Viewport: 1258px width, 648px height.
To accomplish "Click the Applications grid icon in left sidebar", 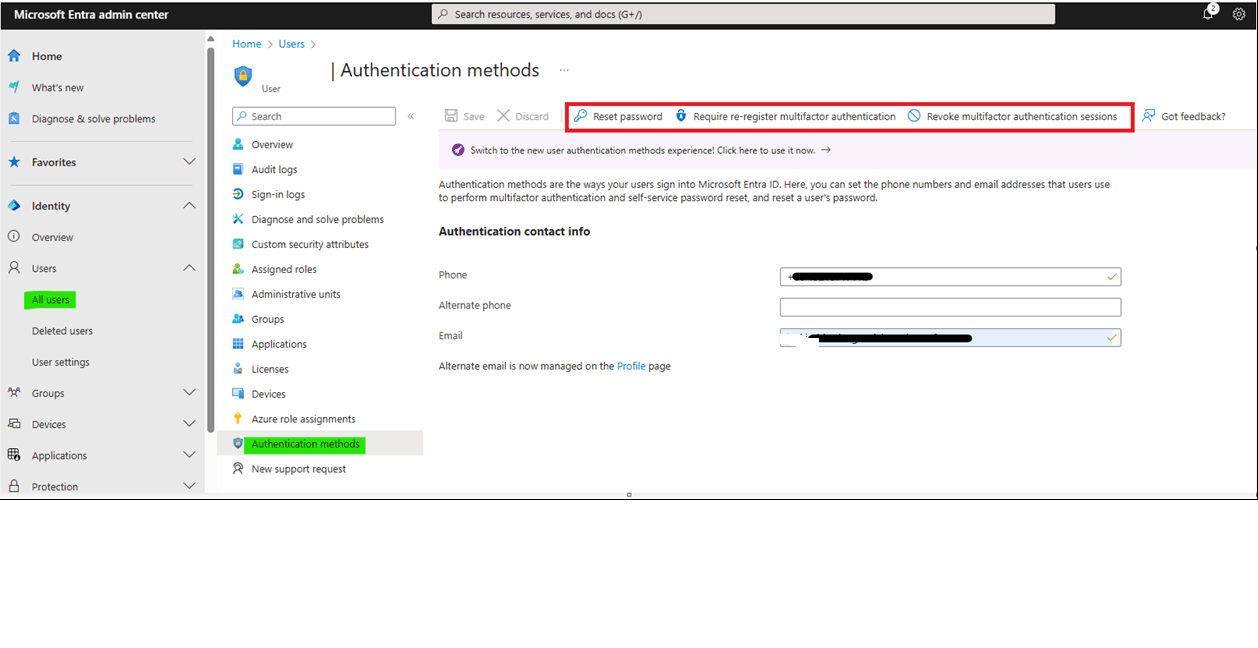I will (x=14, y=455).
